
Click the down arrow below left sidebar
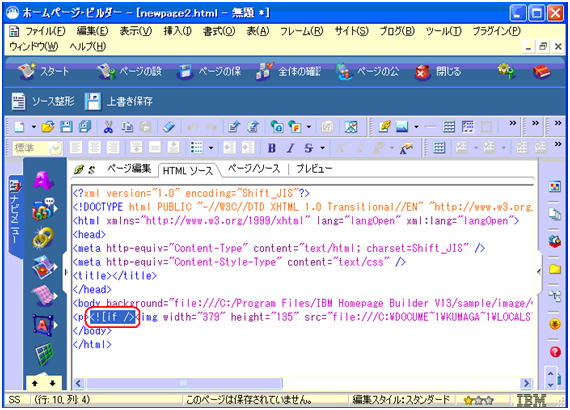pyautogui.click(x=53, y=383)
